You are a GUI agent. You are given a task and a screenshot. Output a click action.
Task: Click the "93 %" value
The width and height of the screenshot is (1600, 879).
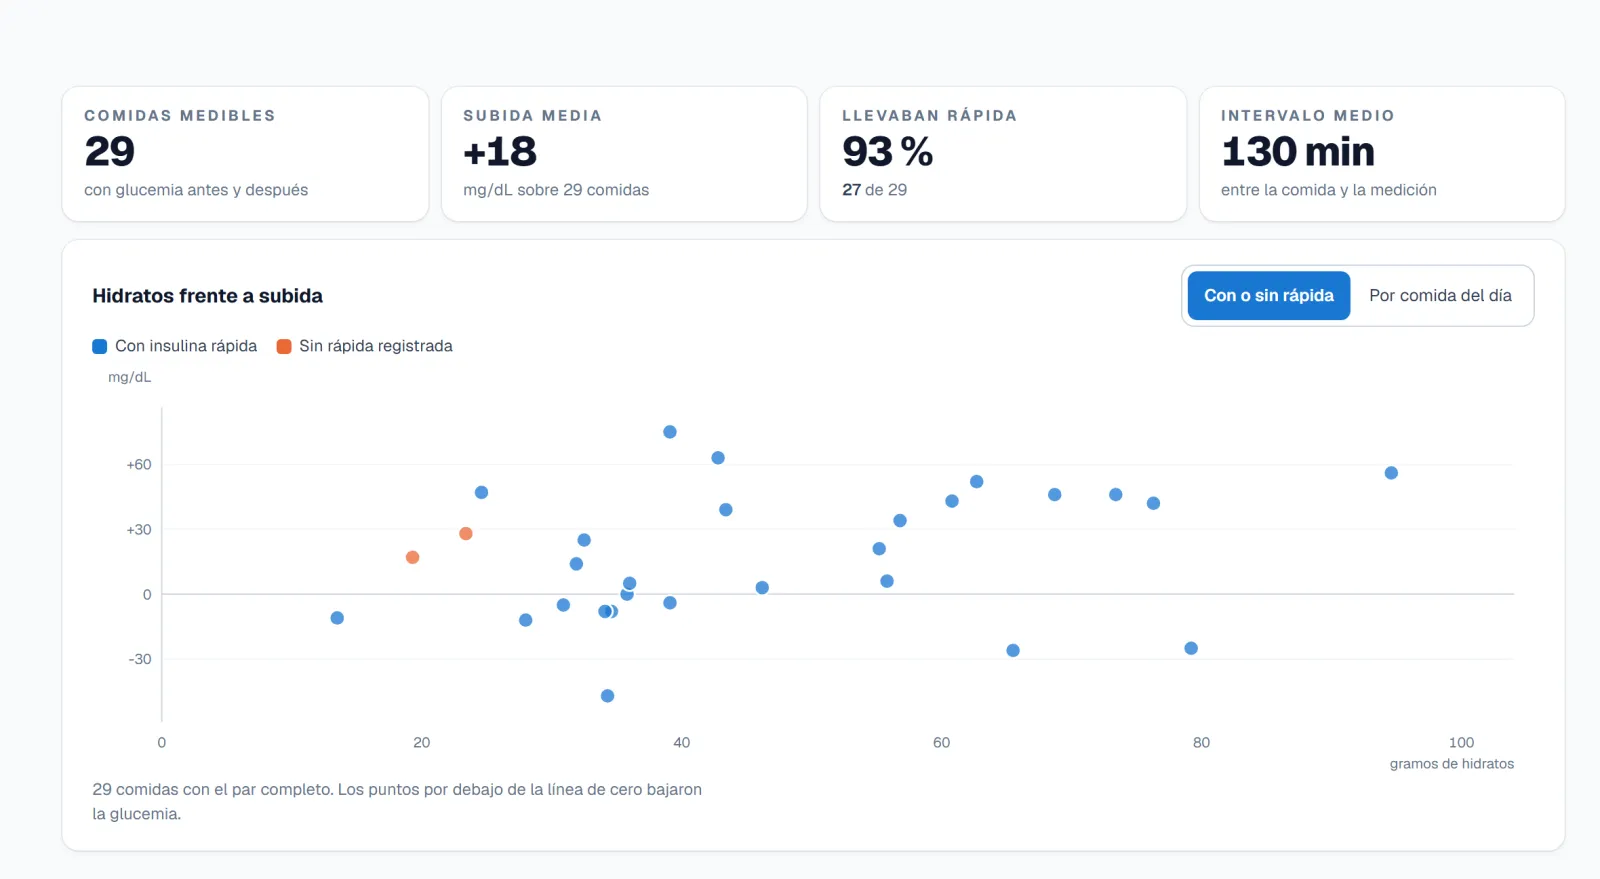pyautogui.click(x=888, y=152)
